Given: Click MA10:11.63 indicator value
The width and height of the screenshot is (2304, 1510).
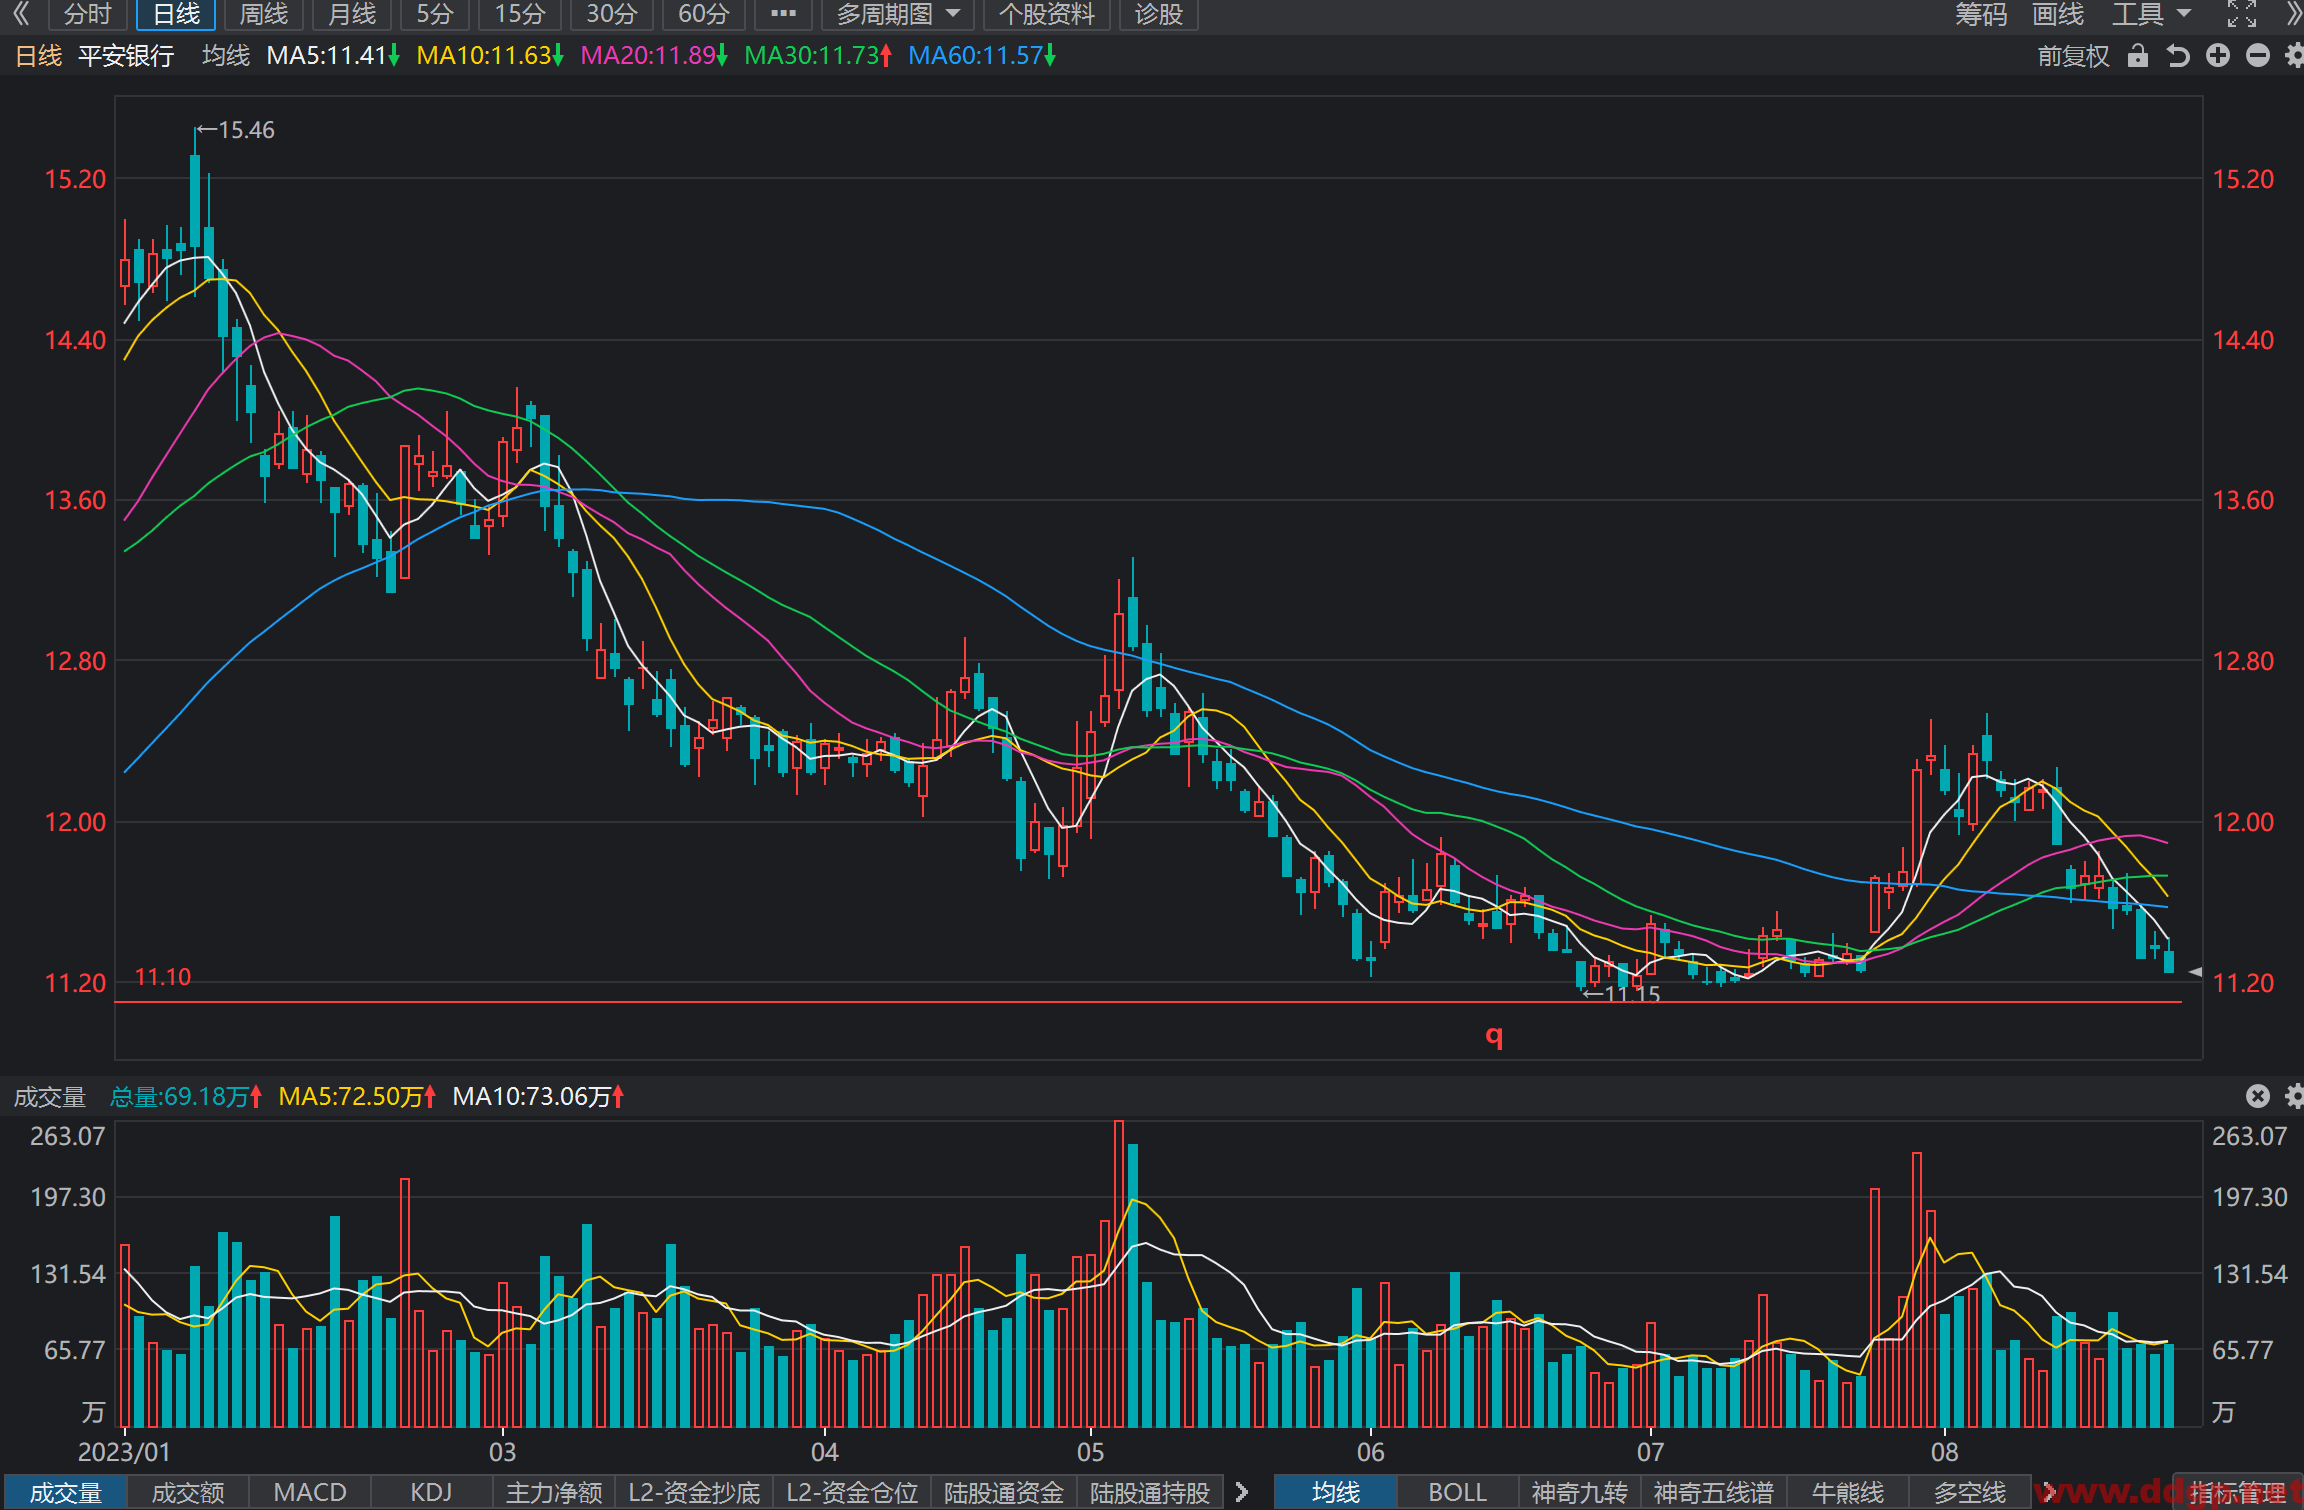Looking at the screenshot, I should (x=490, y=56).
